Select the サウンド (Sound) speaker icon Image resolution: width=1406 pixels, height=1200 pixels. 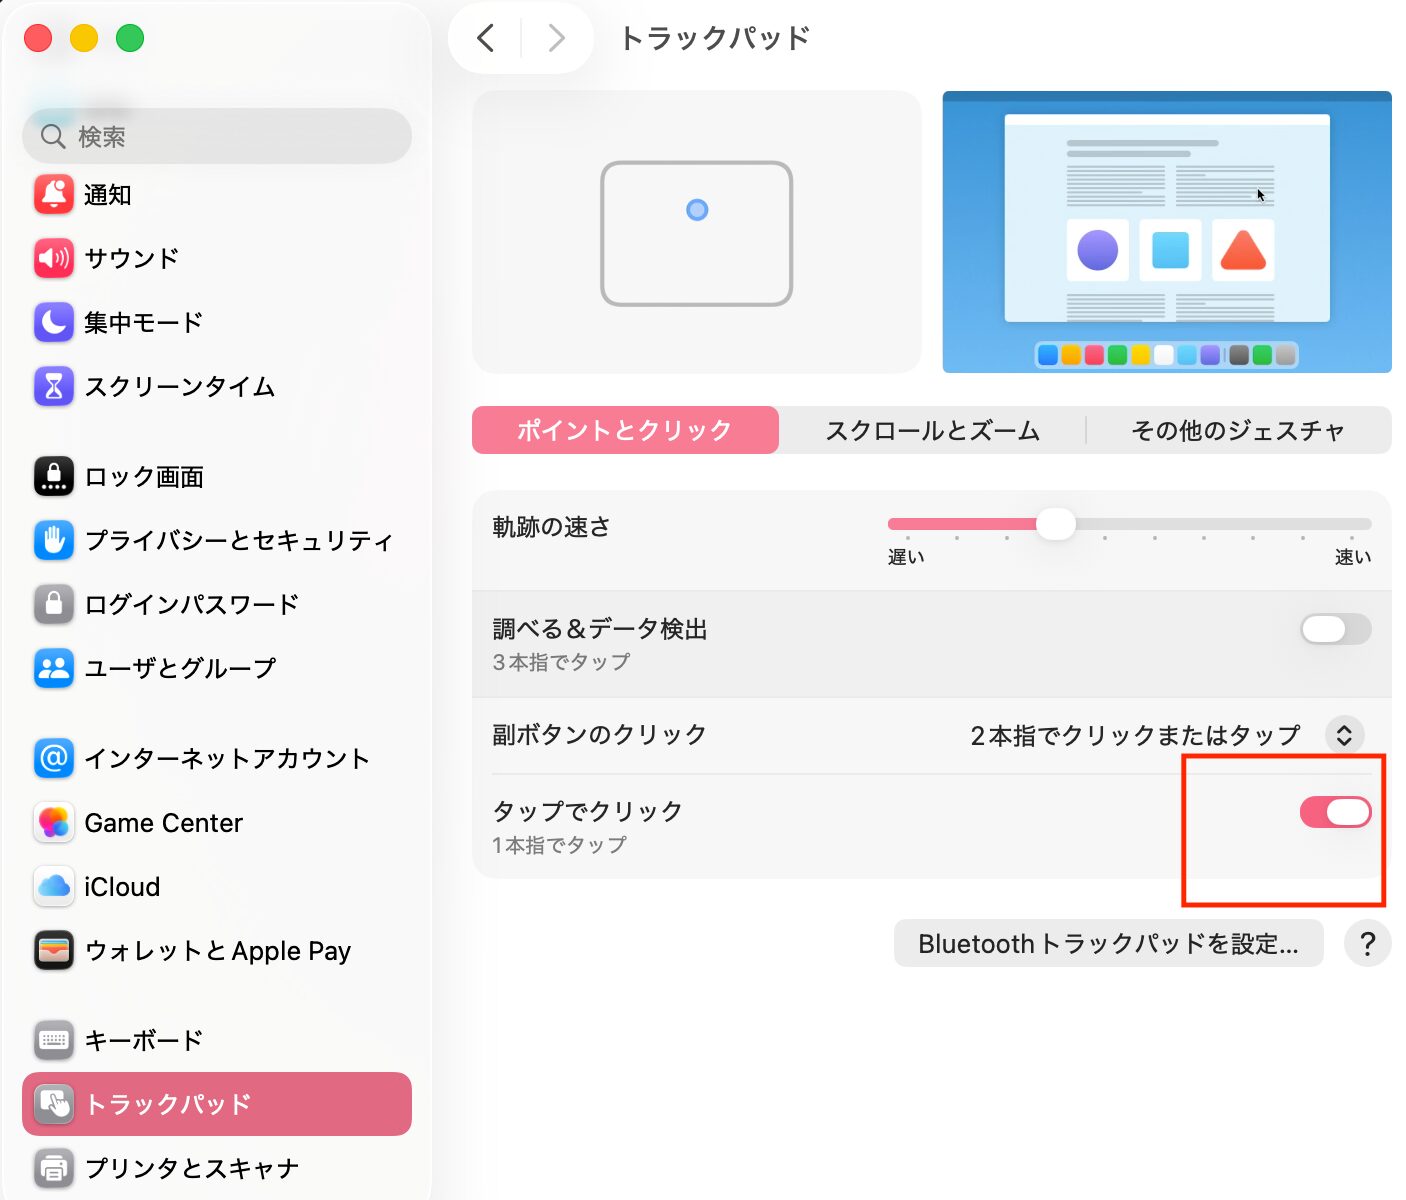(x=54, y=258)
